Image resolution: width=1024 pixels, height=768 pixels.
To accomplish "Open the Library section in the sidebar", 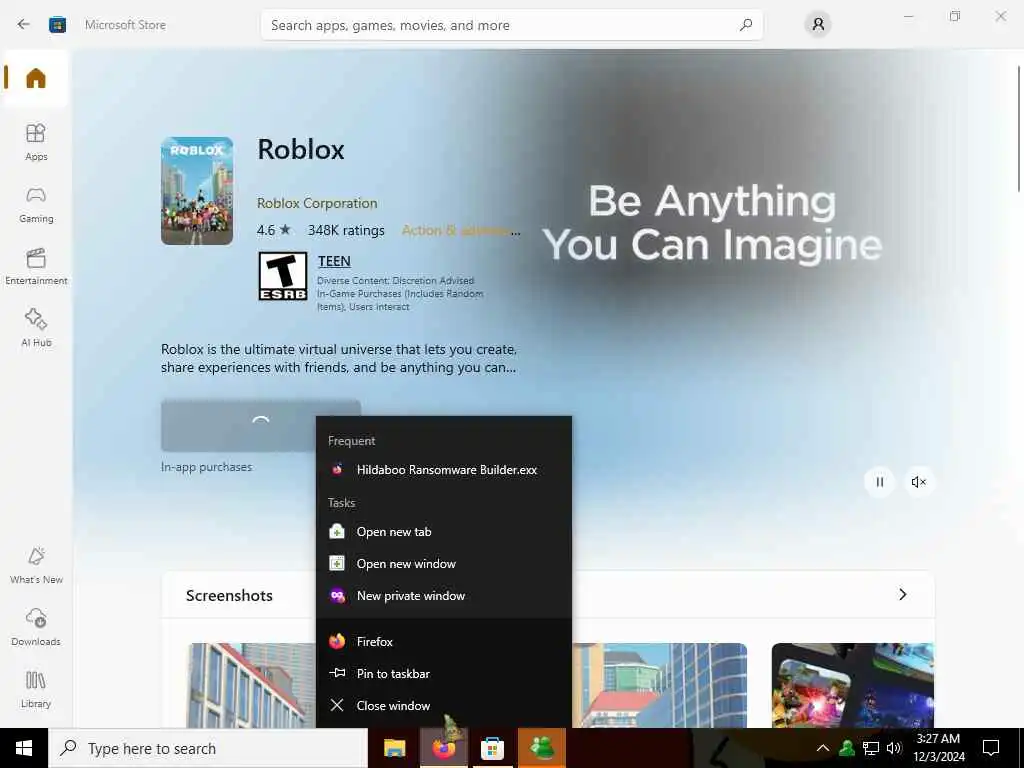I will click(36, 690).
